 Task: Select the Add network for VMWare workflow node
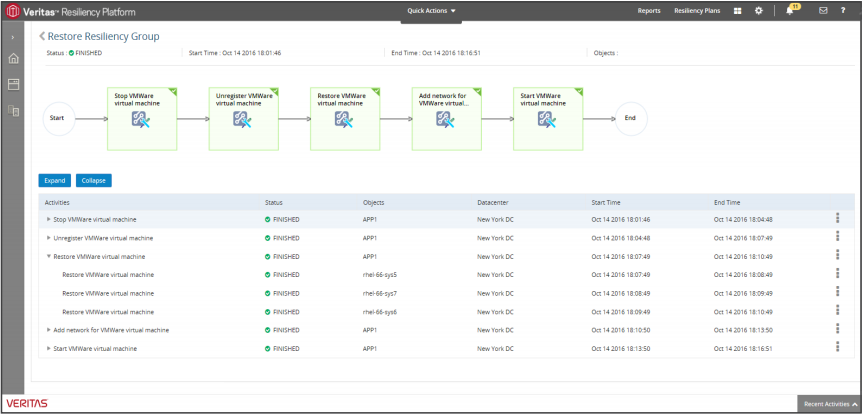pos(444,118)
